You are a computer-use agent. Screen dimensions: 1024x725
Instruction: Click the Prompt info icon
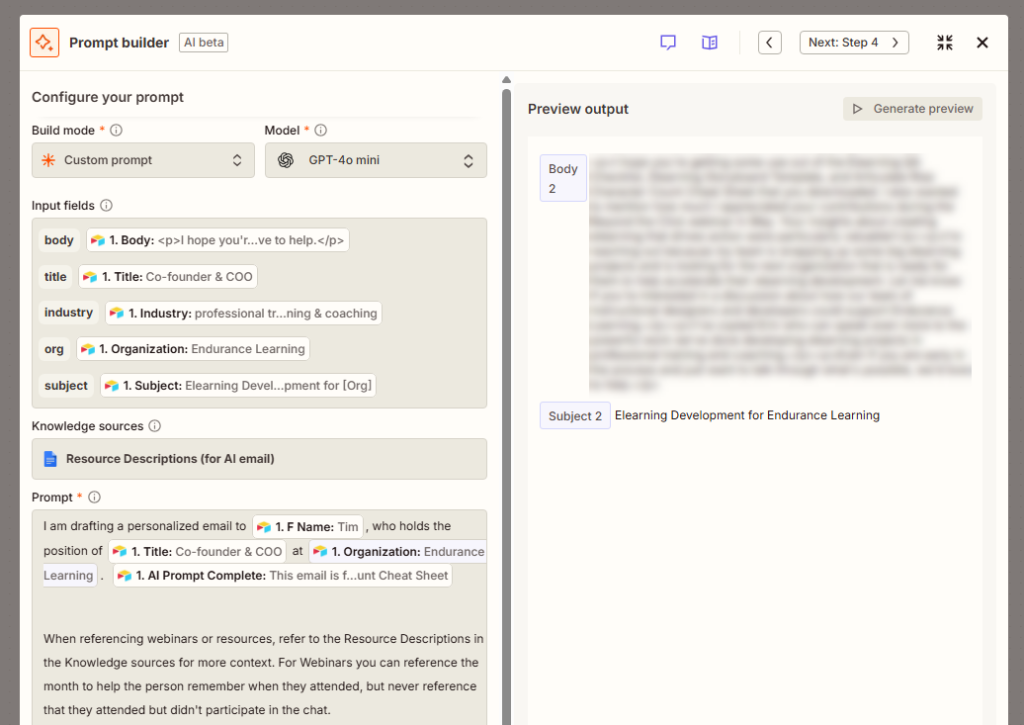tap(95, 497)
